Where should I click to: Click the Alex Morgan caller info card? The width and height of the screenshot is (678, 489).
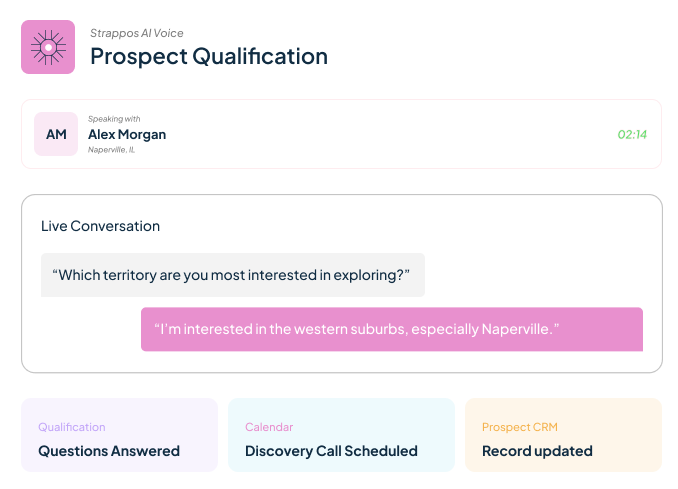(x=342, y=134)
